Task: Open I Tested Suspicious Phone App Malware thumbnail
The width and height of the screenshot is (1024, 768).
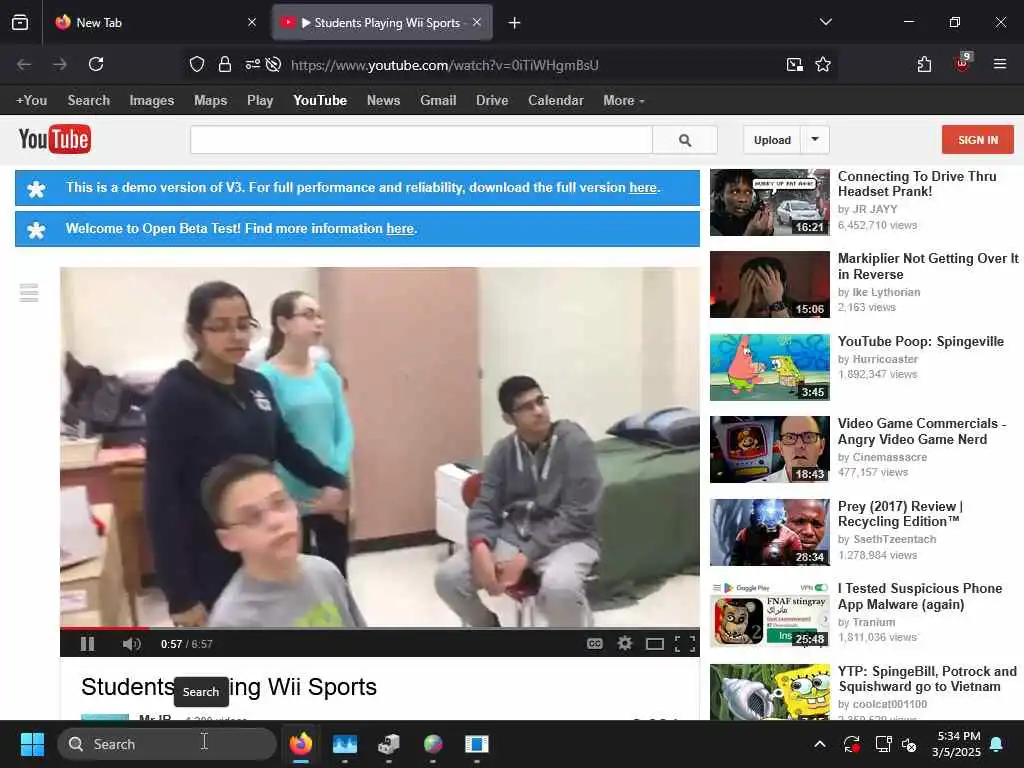Action: point(769,615)
